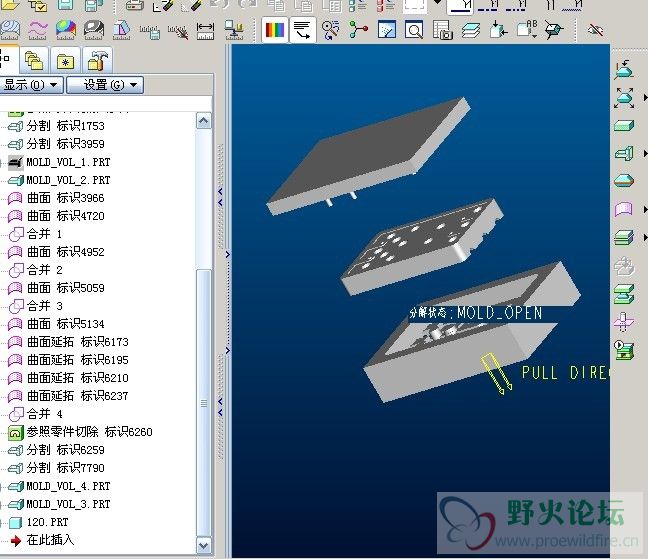Click the mold opening green blocks icon
Image resolution: width=648 pixels, height=559 pixels.
[624, 294]
